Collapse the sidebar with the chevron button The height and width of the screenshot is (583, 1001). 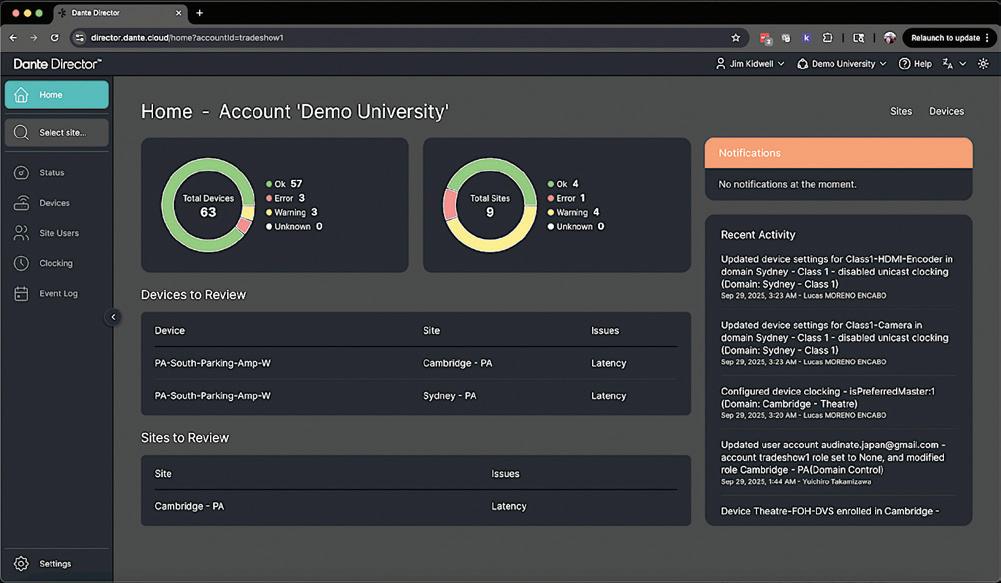tap(113, 317)
